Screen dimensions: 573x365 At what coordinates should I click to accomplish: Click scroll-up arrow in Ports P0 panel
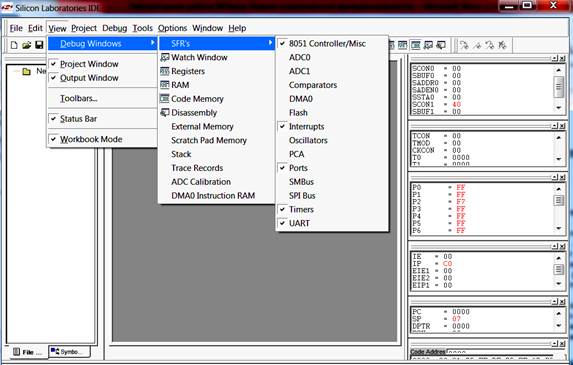(x=558, y=189)
